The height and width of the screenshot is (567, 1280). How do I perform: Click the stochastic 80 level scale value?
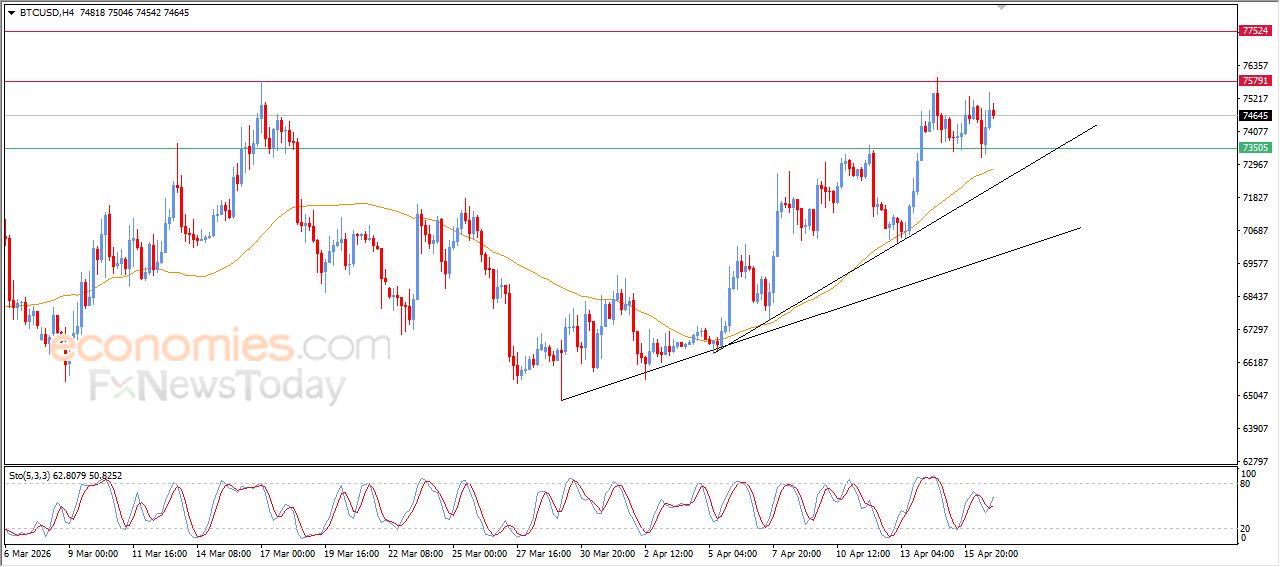[1246, 484]
